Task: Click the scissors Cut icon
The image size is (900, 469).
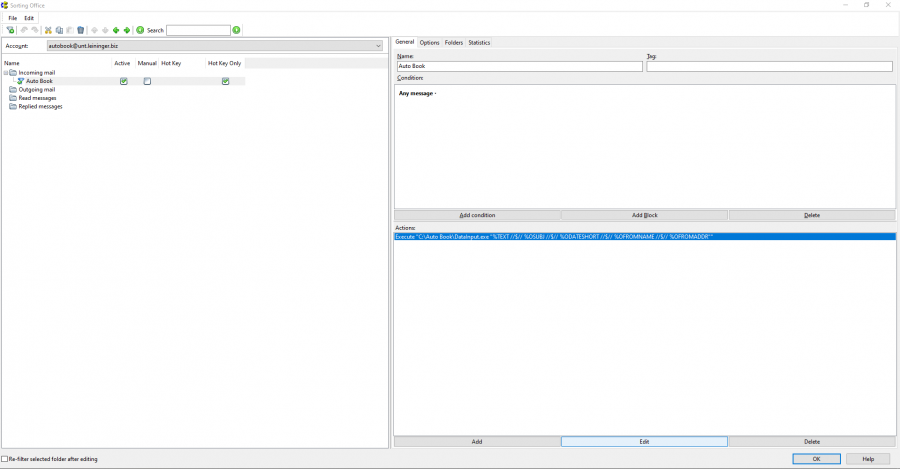Action: click(48, 30)
